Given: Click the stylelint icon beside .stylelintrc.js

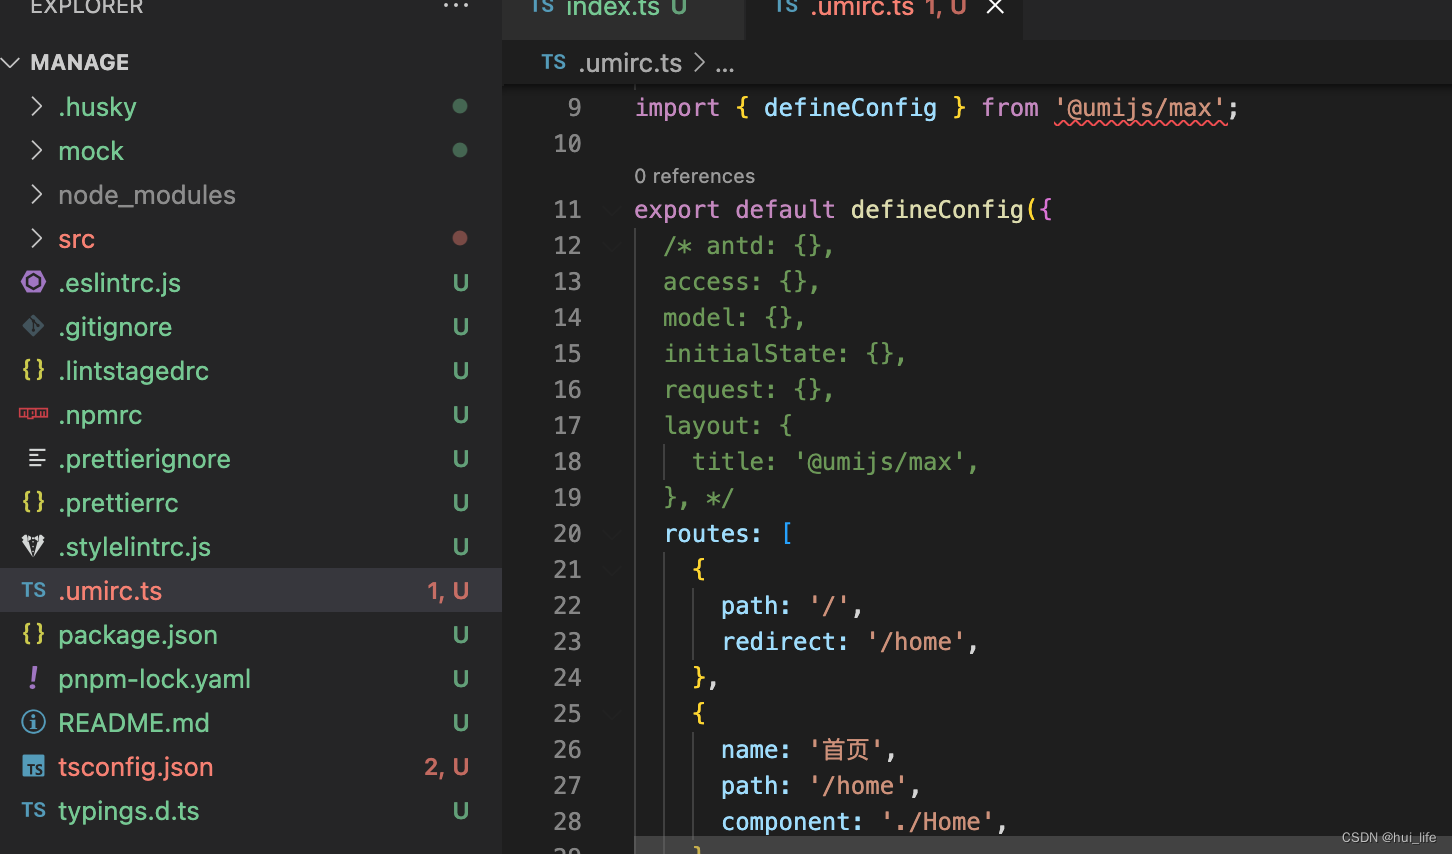Looking at the screenshot, I should click(33, 546).
